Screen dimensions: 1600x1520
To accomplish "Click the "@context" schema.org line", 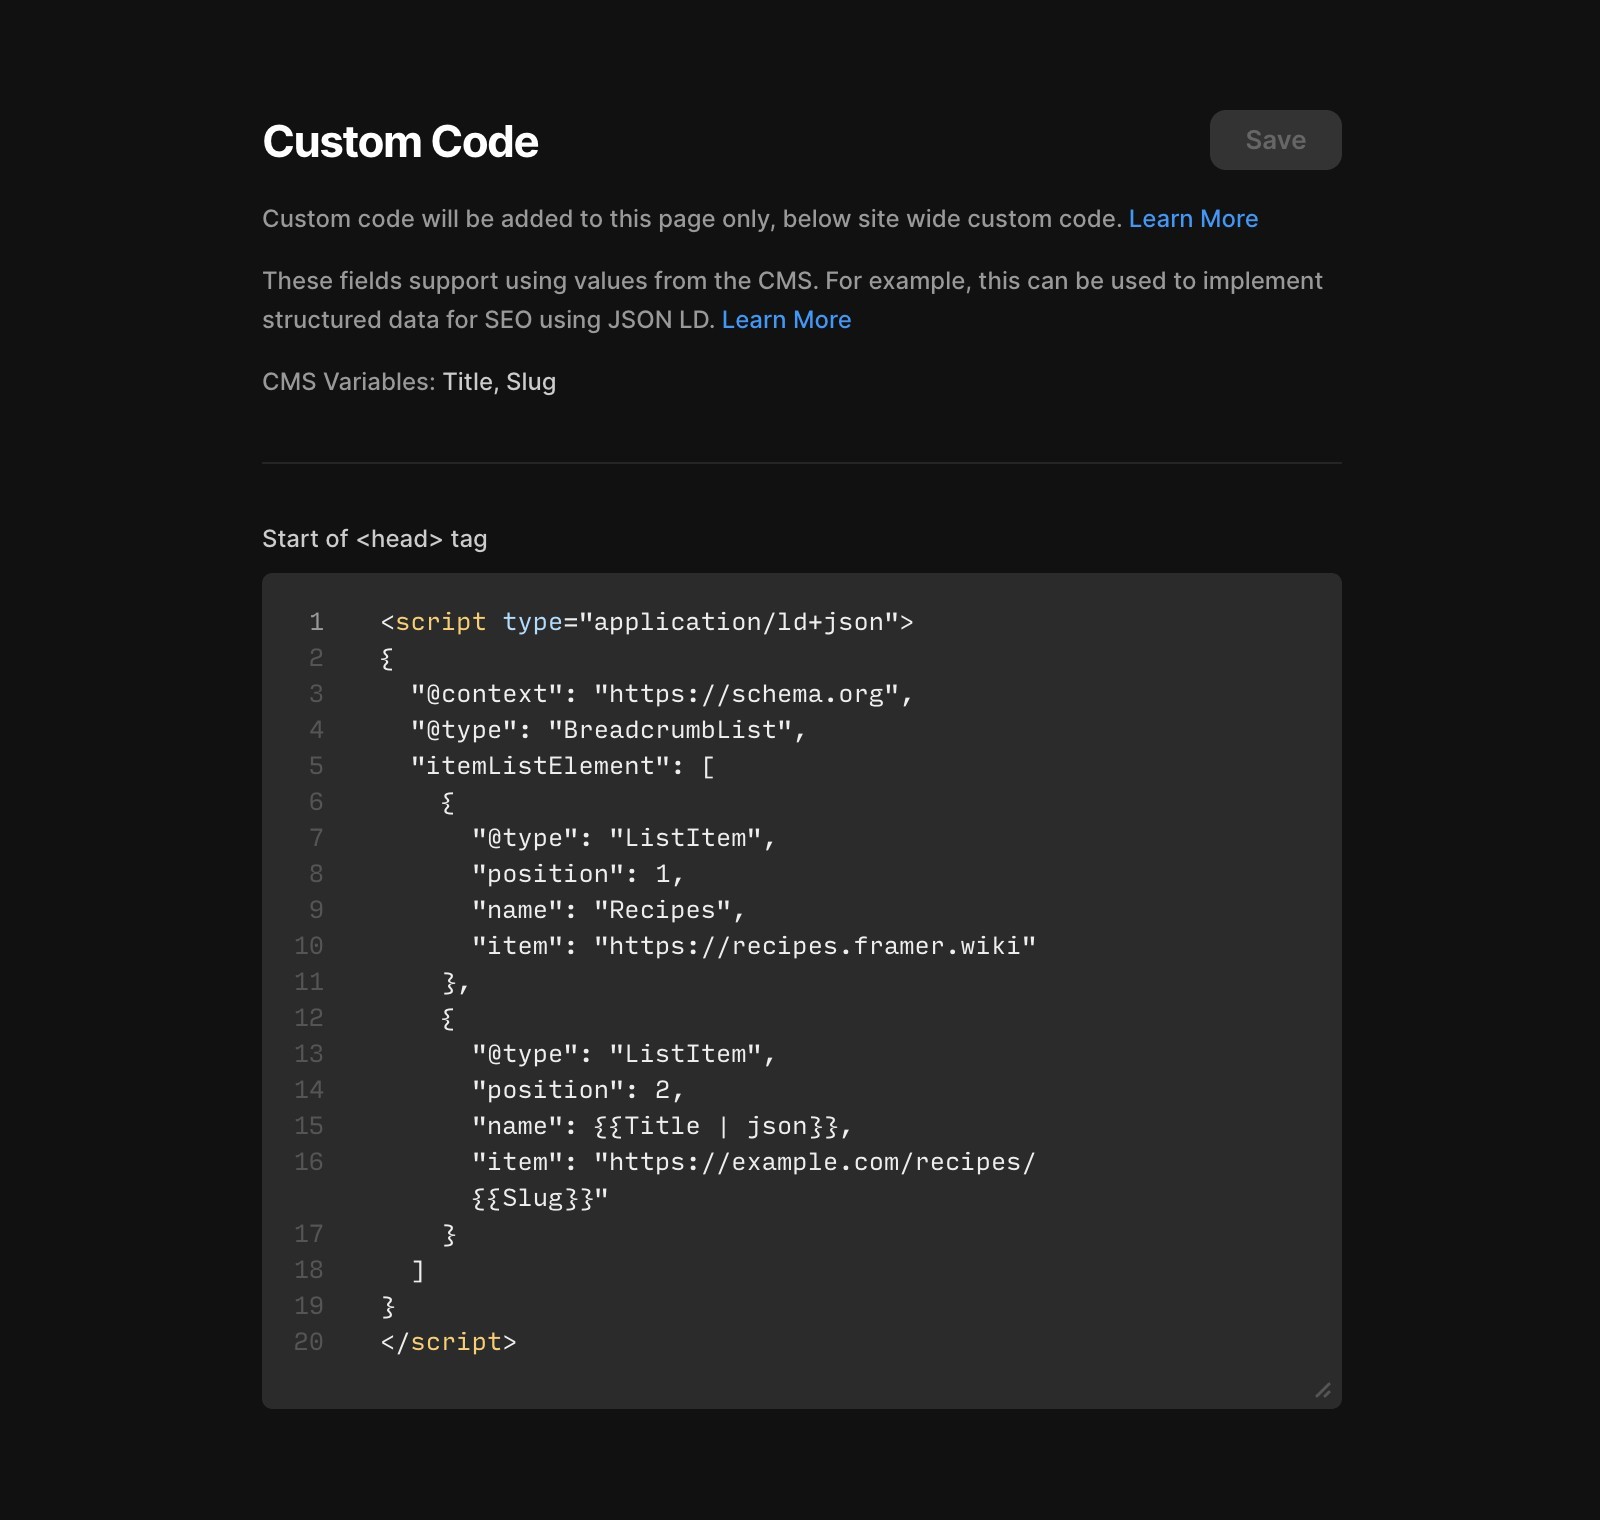I will coord(662,694).
